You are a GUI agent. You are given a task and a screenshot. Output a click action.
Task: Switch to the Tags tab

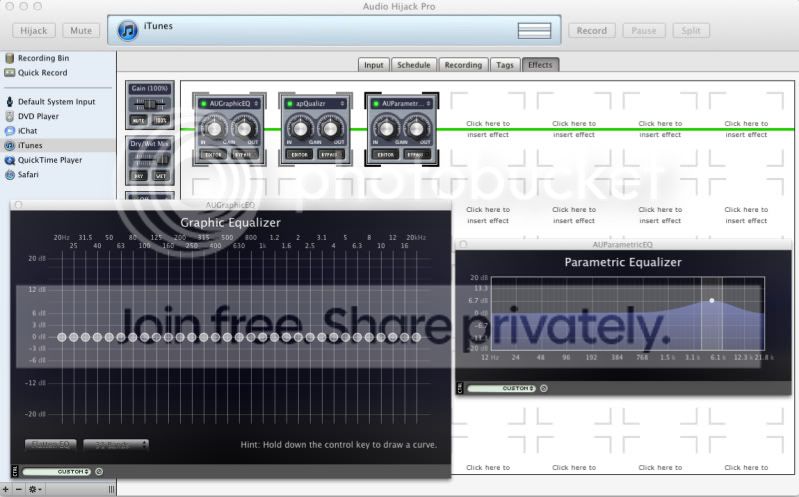(505, 65)
